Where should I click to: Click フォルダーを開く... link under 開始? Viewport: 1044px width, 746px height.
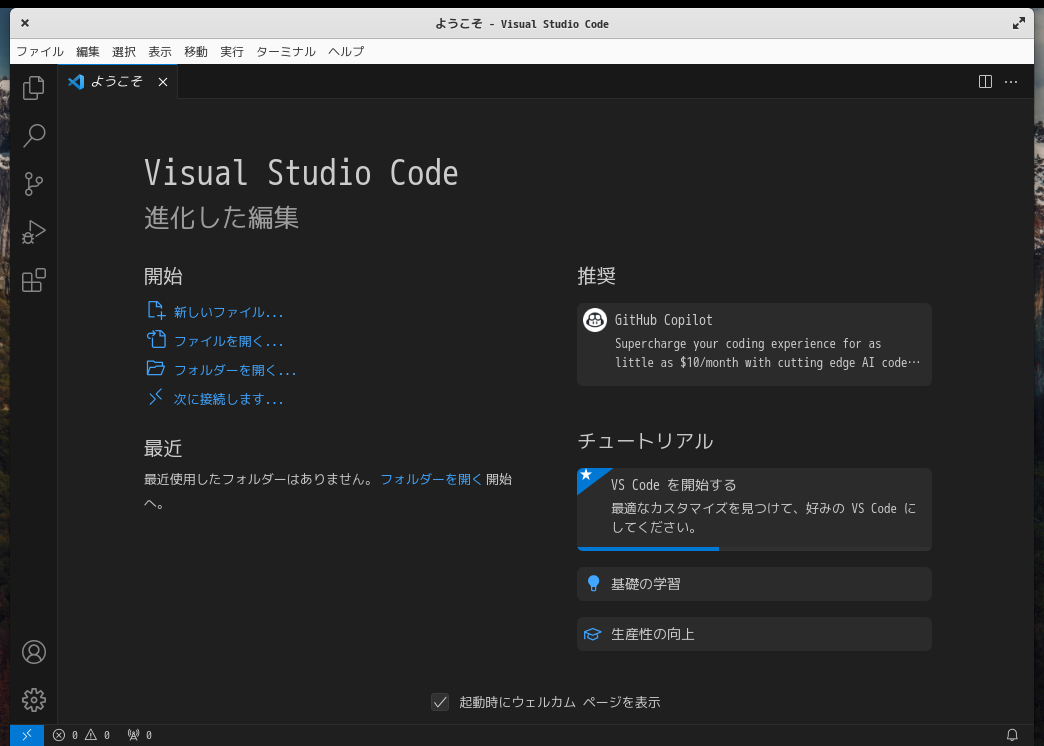235,370
